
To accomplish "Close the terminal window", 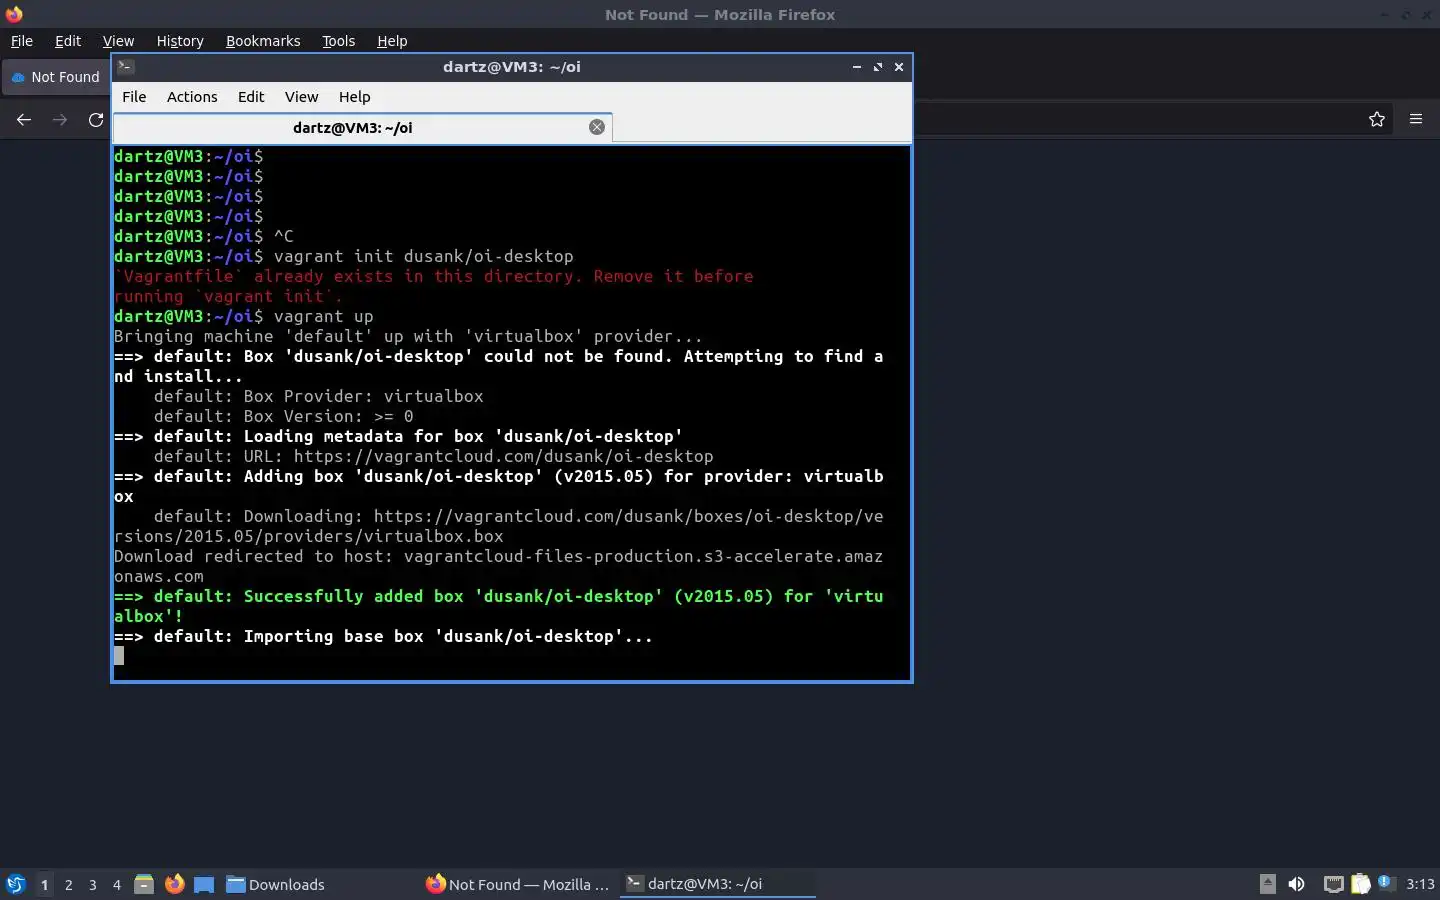I will tap(899, 67).
